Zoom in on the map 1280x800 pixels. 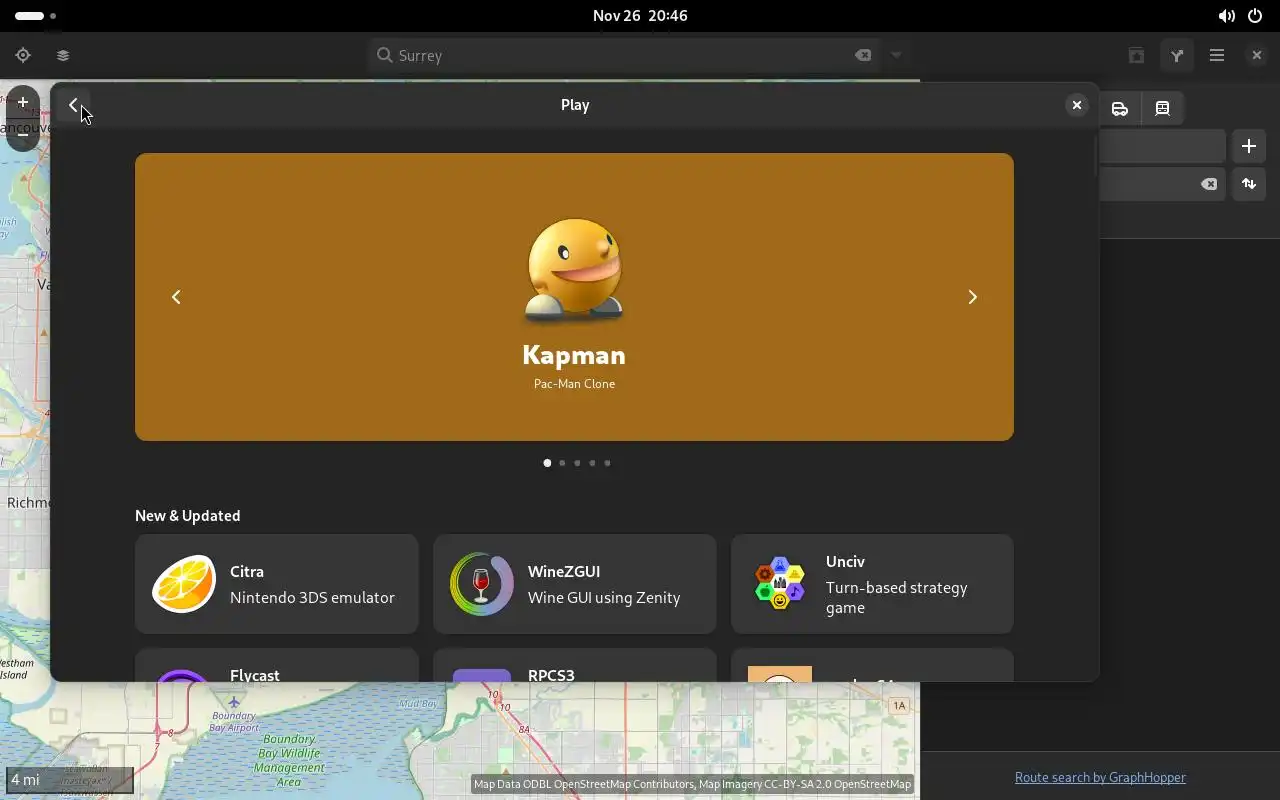(x=23, y=102)
